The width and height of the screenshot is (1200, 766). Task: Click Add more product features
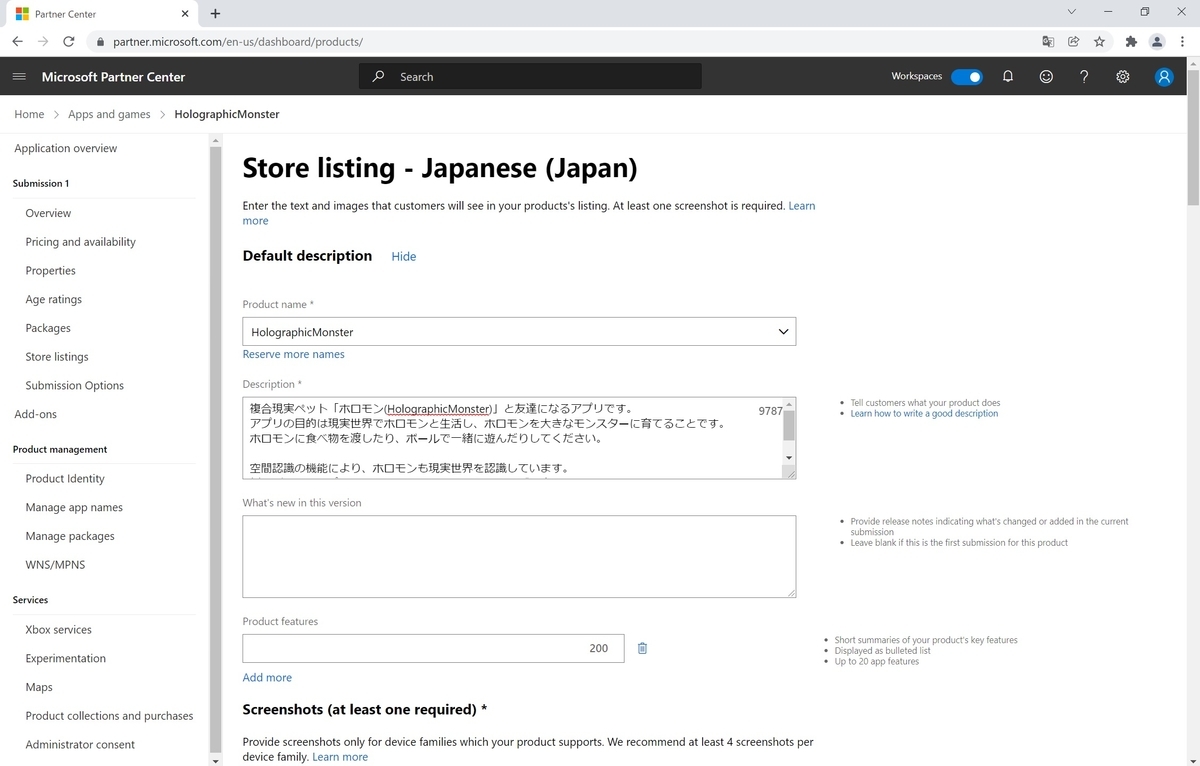pos(267,678)
